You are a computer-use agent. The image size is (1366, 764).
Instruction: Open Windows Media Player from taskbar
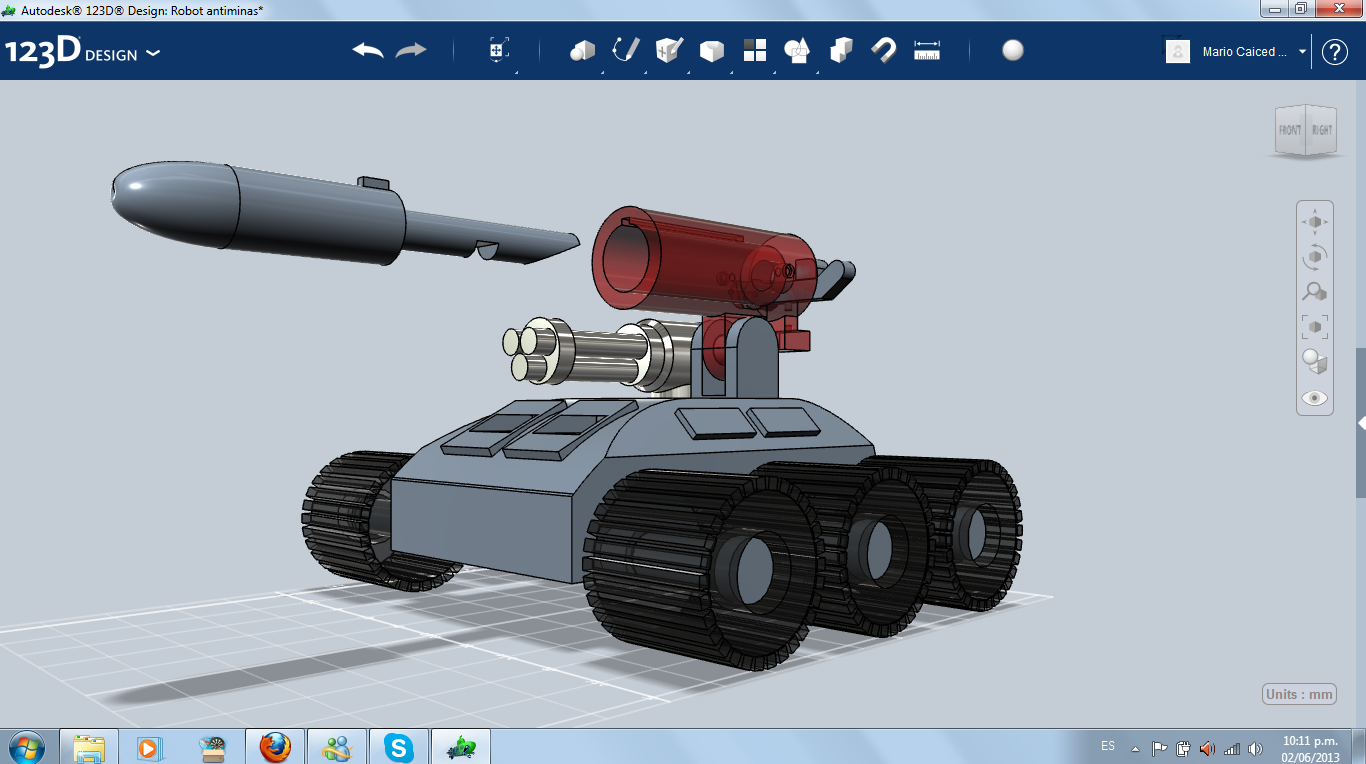151,747
